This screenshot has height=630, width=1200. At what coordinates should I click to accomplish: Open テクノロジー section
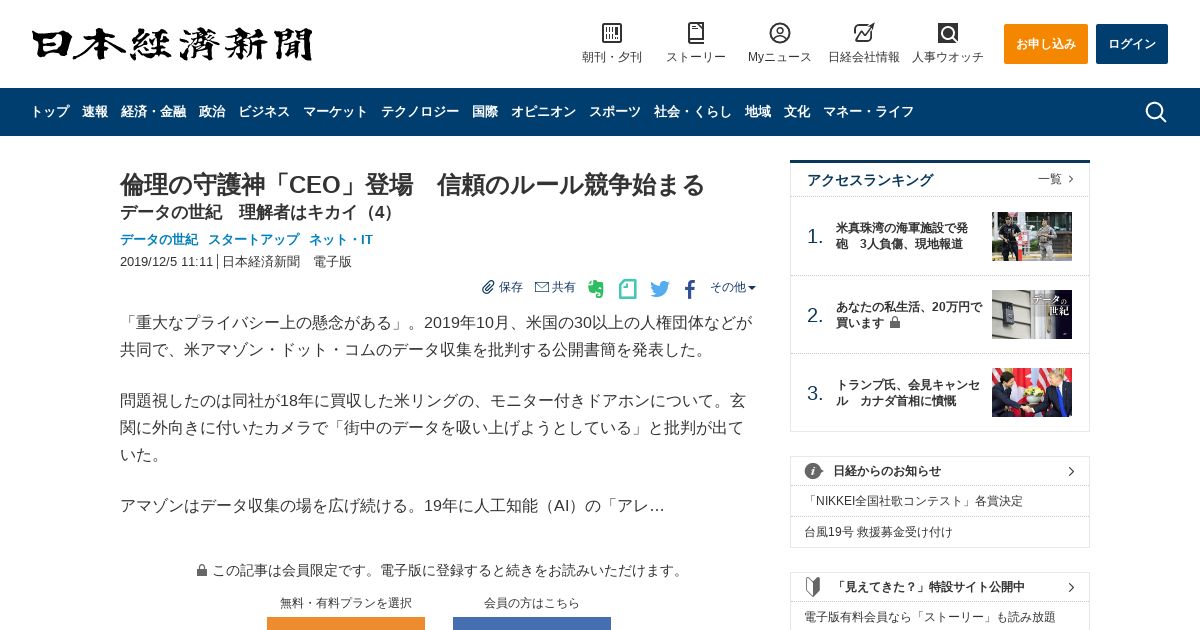pos(420,112)
